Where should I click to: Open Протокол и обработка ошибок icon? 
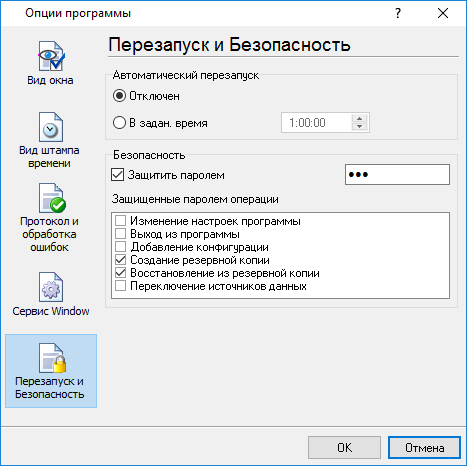pyautogui.click(x=52, y=198)
